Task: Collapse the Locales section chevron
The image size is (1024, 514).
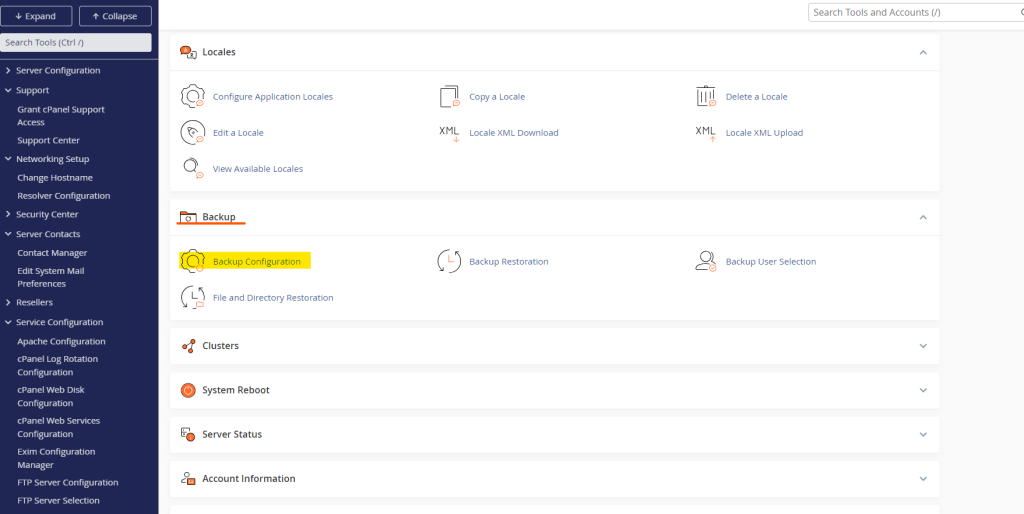Action: [922, 52]
